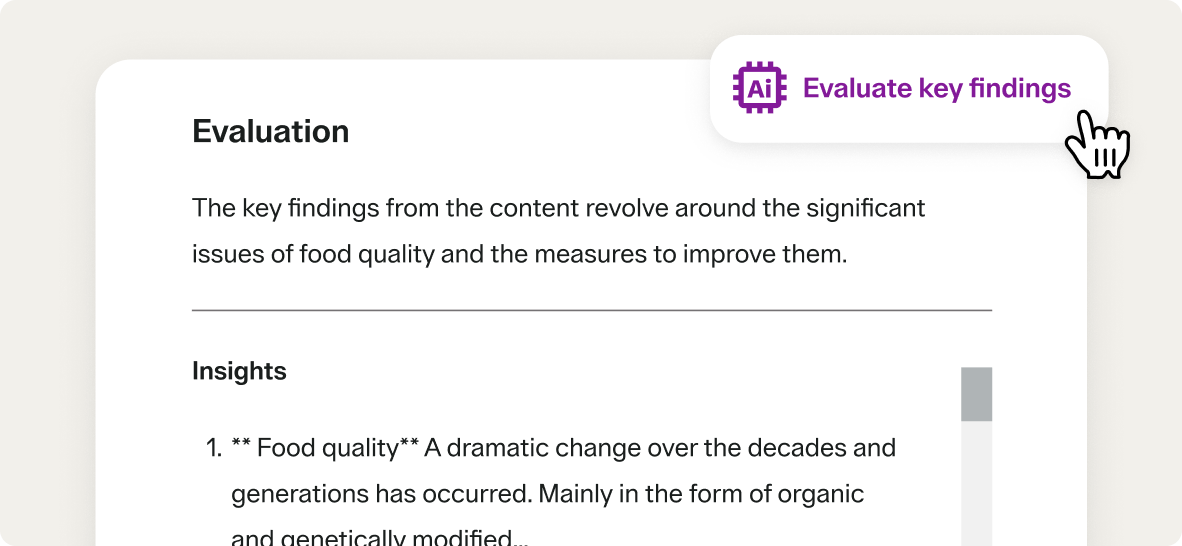Viewport: 1182px width, 546px height.
Task: Click the line starting "The key findings"
Action: click(x=558, y=209)
